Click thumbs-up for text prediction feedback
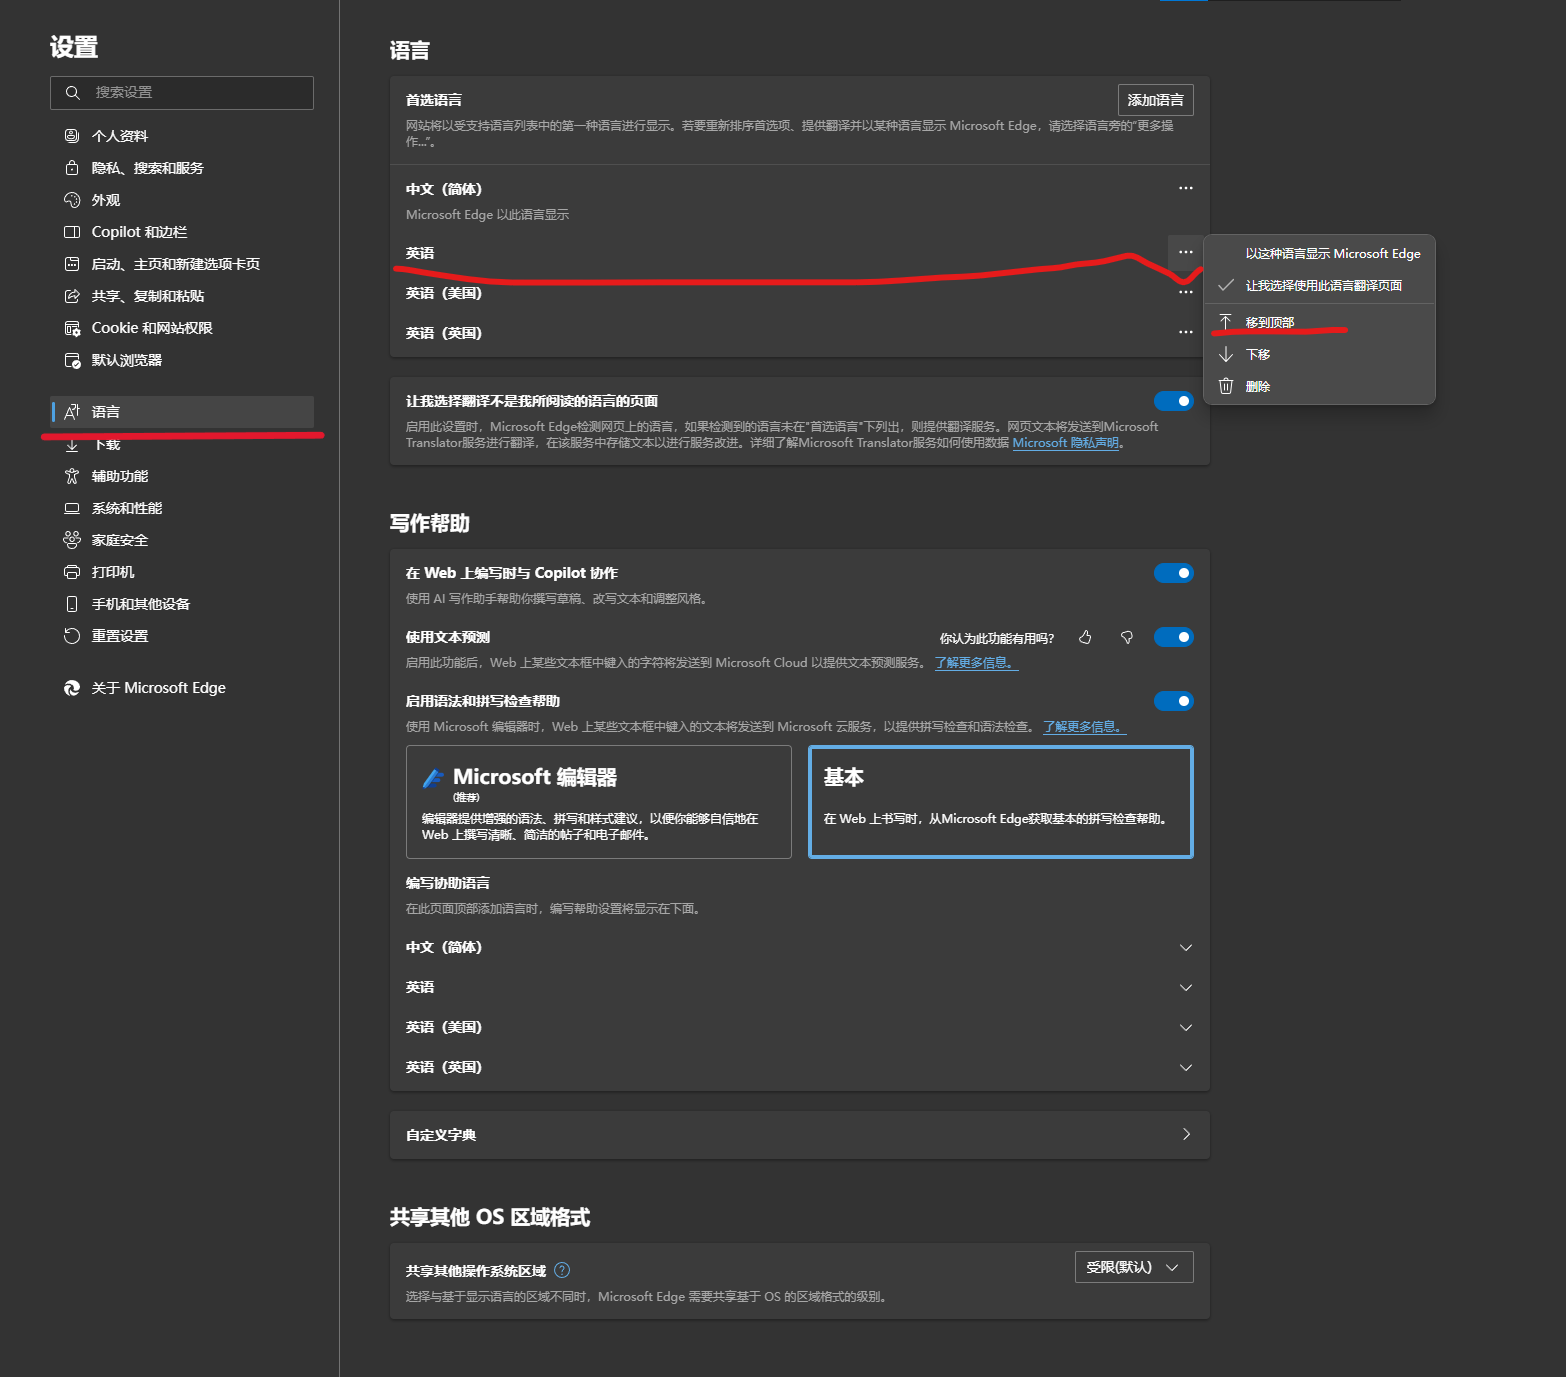This screenshot has height=1377, width=1566. [x=1085, y=637]
